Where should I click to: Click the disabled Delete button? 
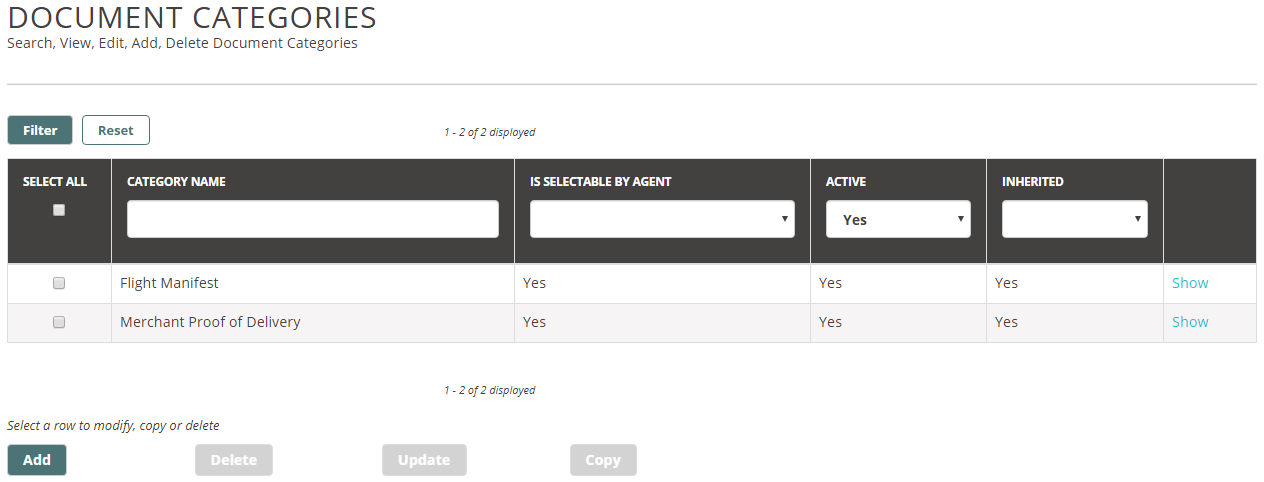[x=234, y=460]
